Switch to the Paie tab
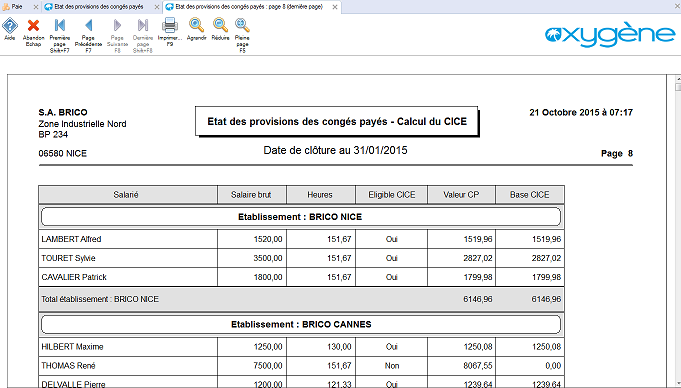681x388 pixels. [x=17, y=7]
